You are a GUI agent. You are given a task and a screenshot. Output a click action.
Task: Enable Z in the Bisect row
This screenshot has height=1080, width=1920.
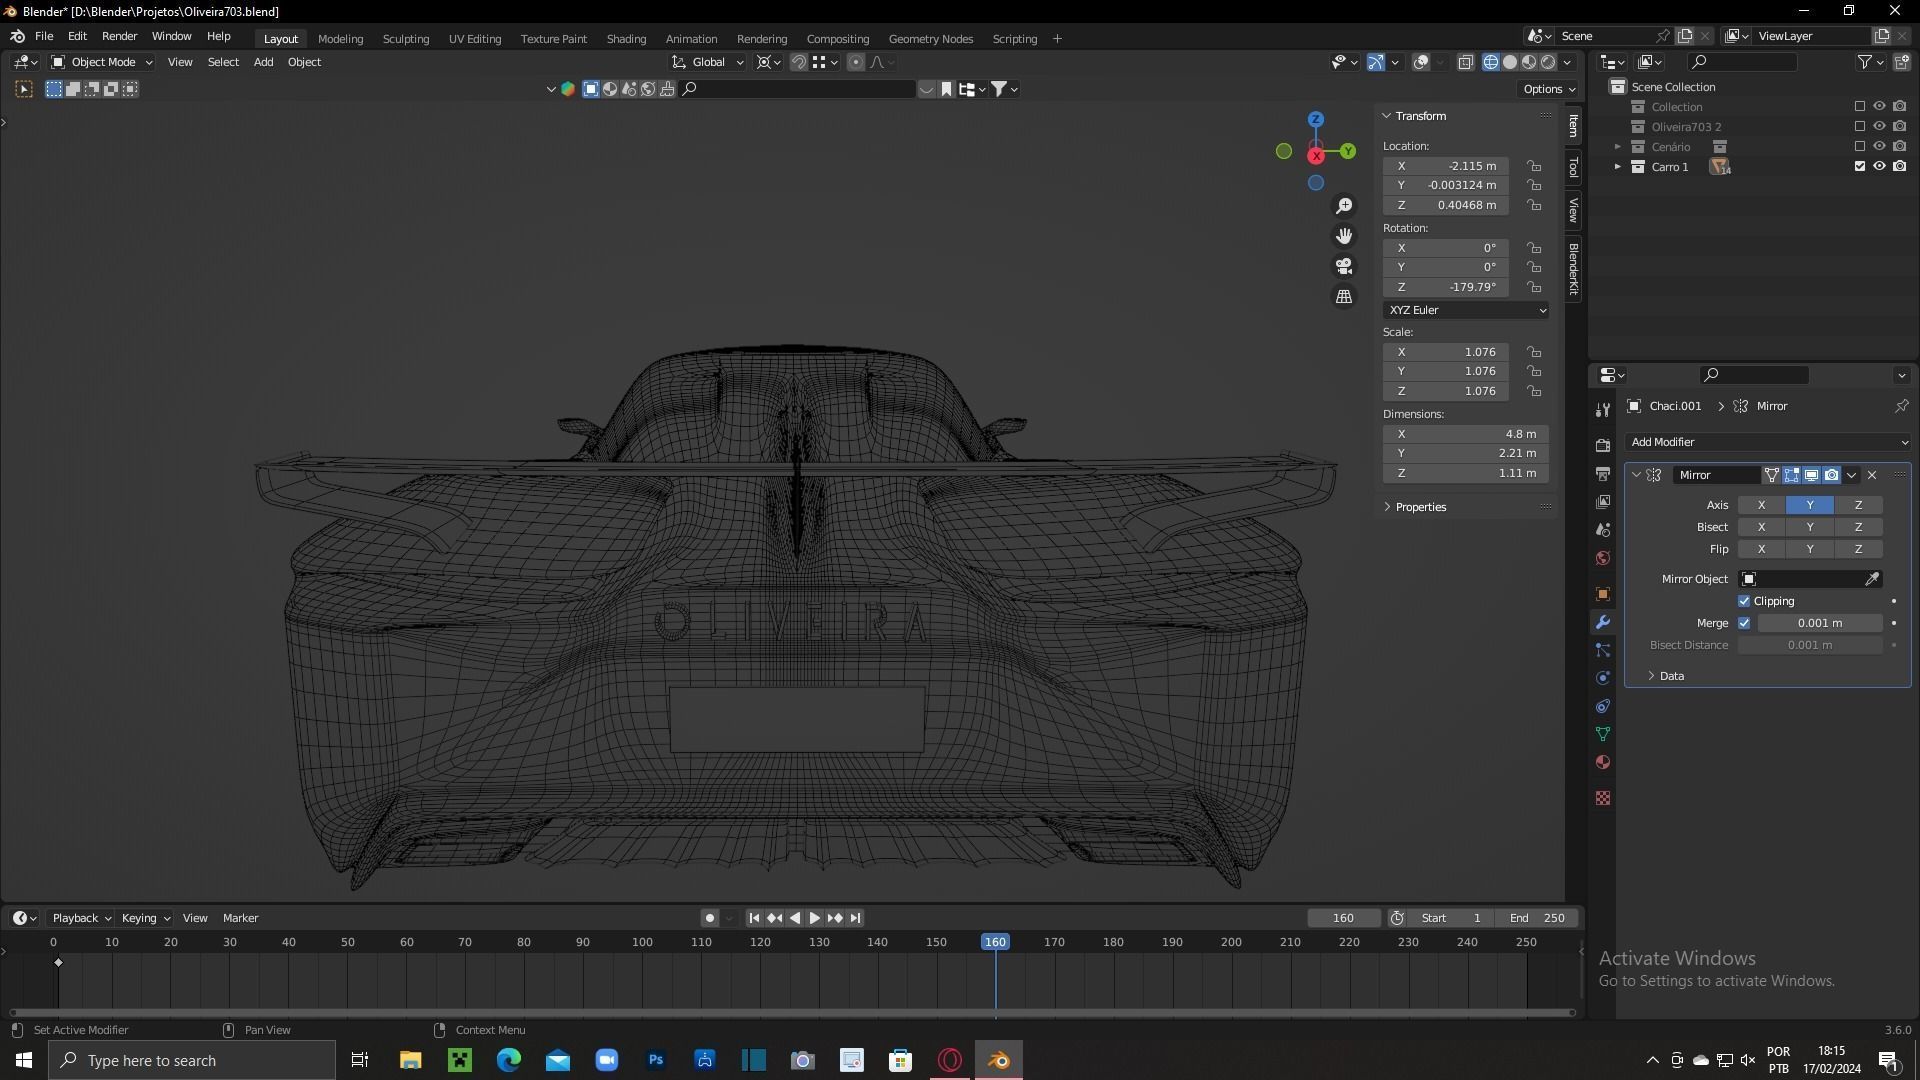coord(1858,527)
